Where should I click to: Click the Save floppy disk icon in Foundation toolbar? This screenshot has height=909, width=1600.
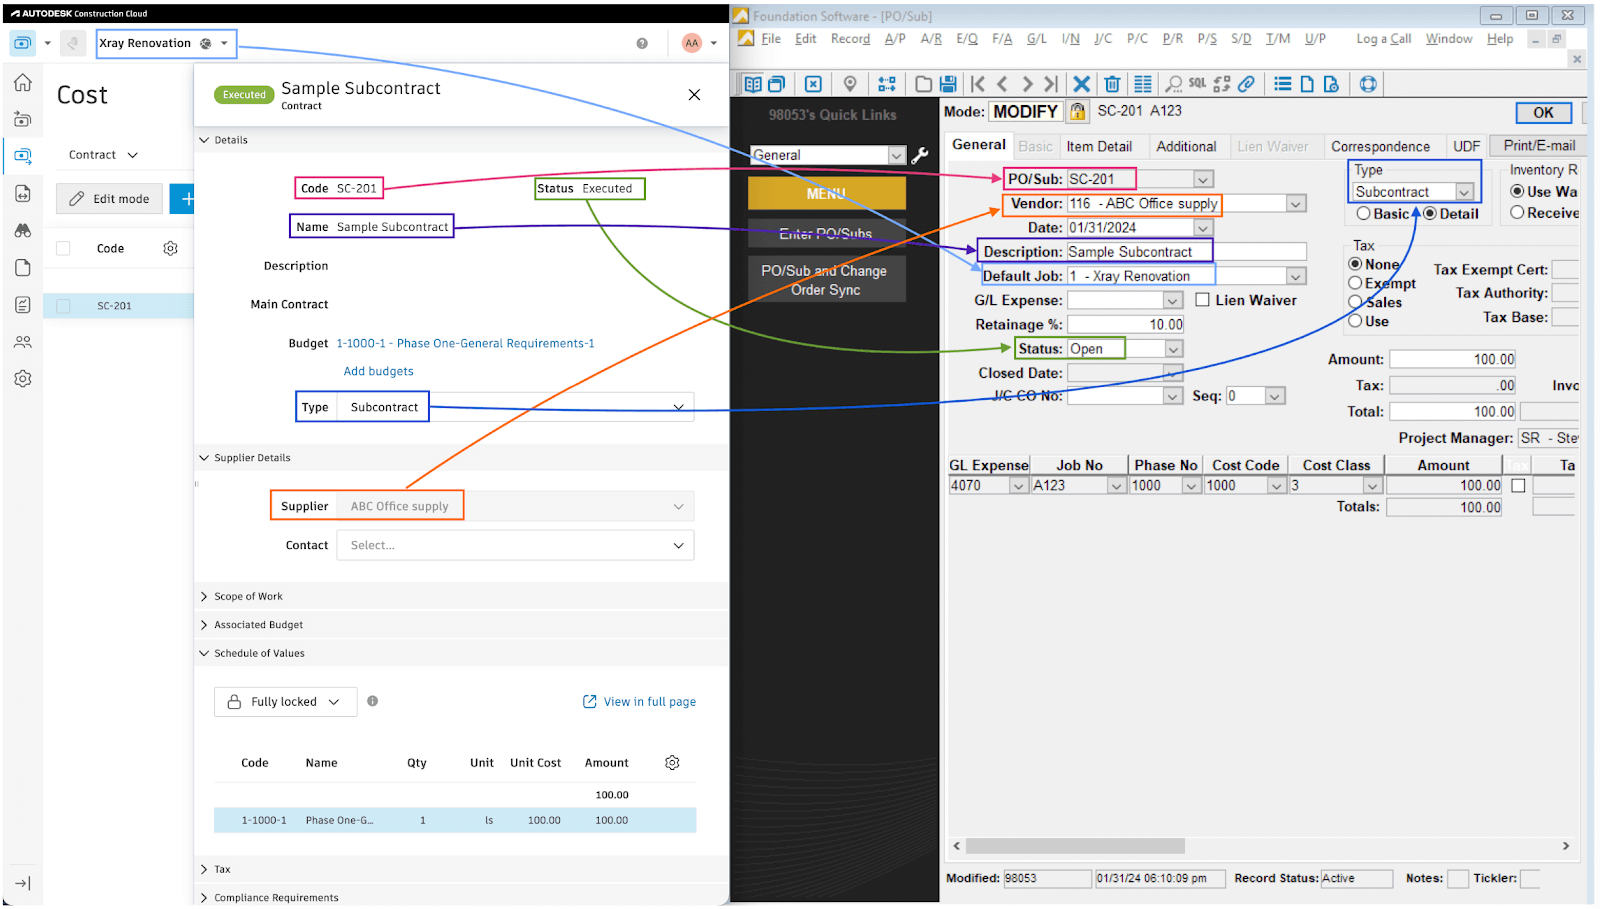(x=948, y=84)
